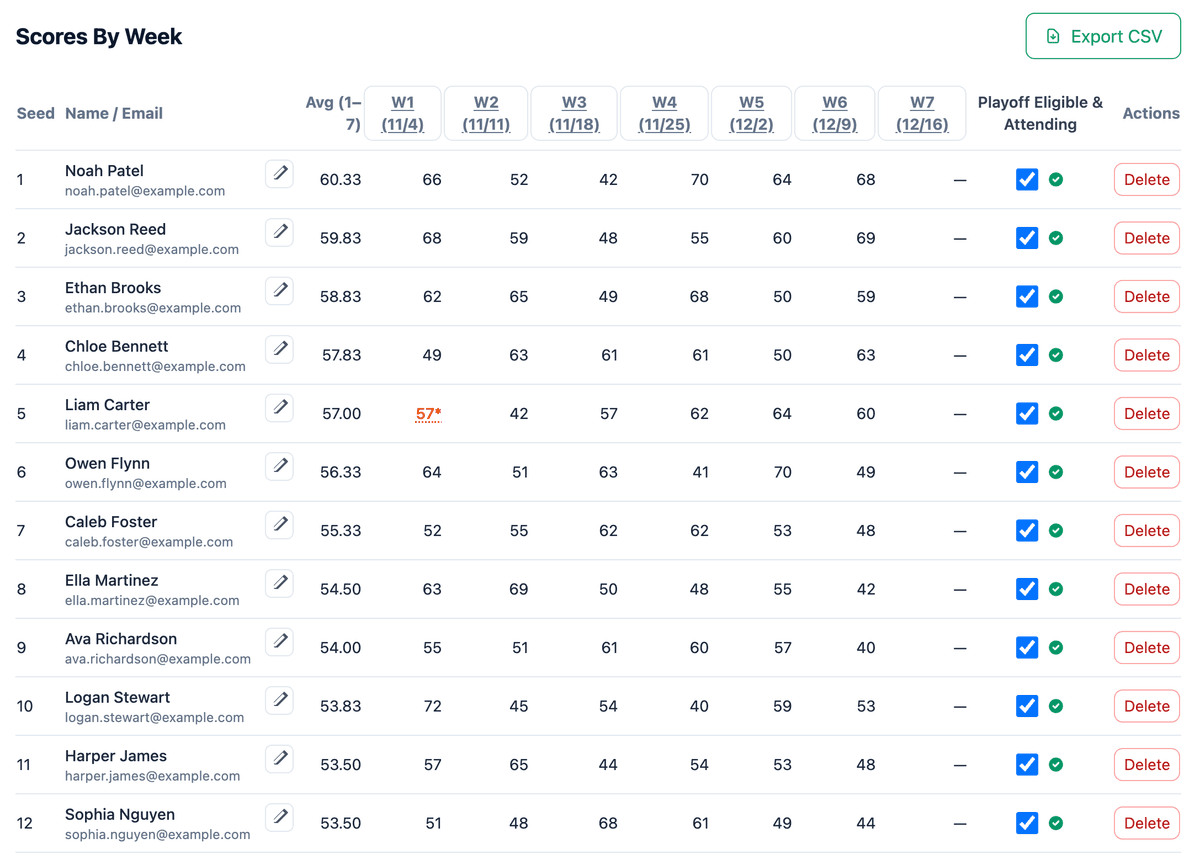Click the green attending check icon for Ethan Brooks
Viewport: 1200px width, 859px height.
(1056, 297)
